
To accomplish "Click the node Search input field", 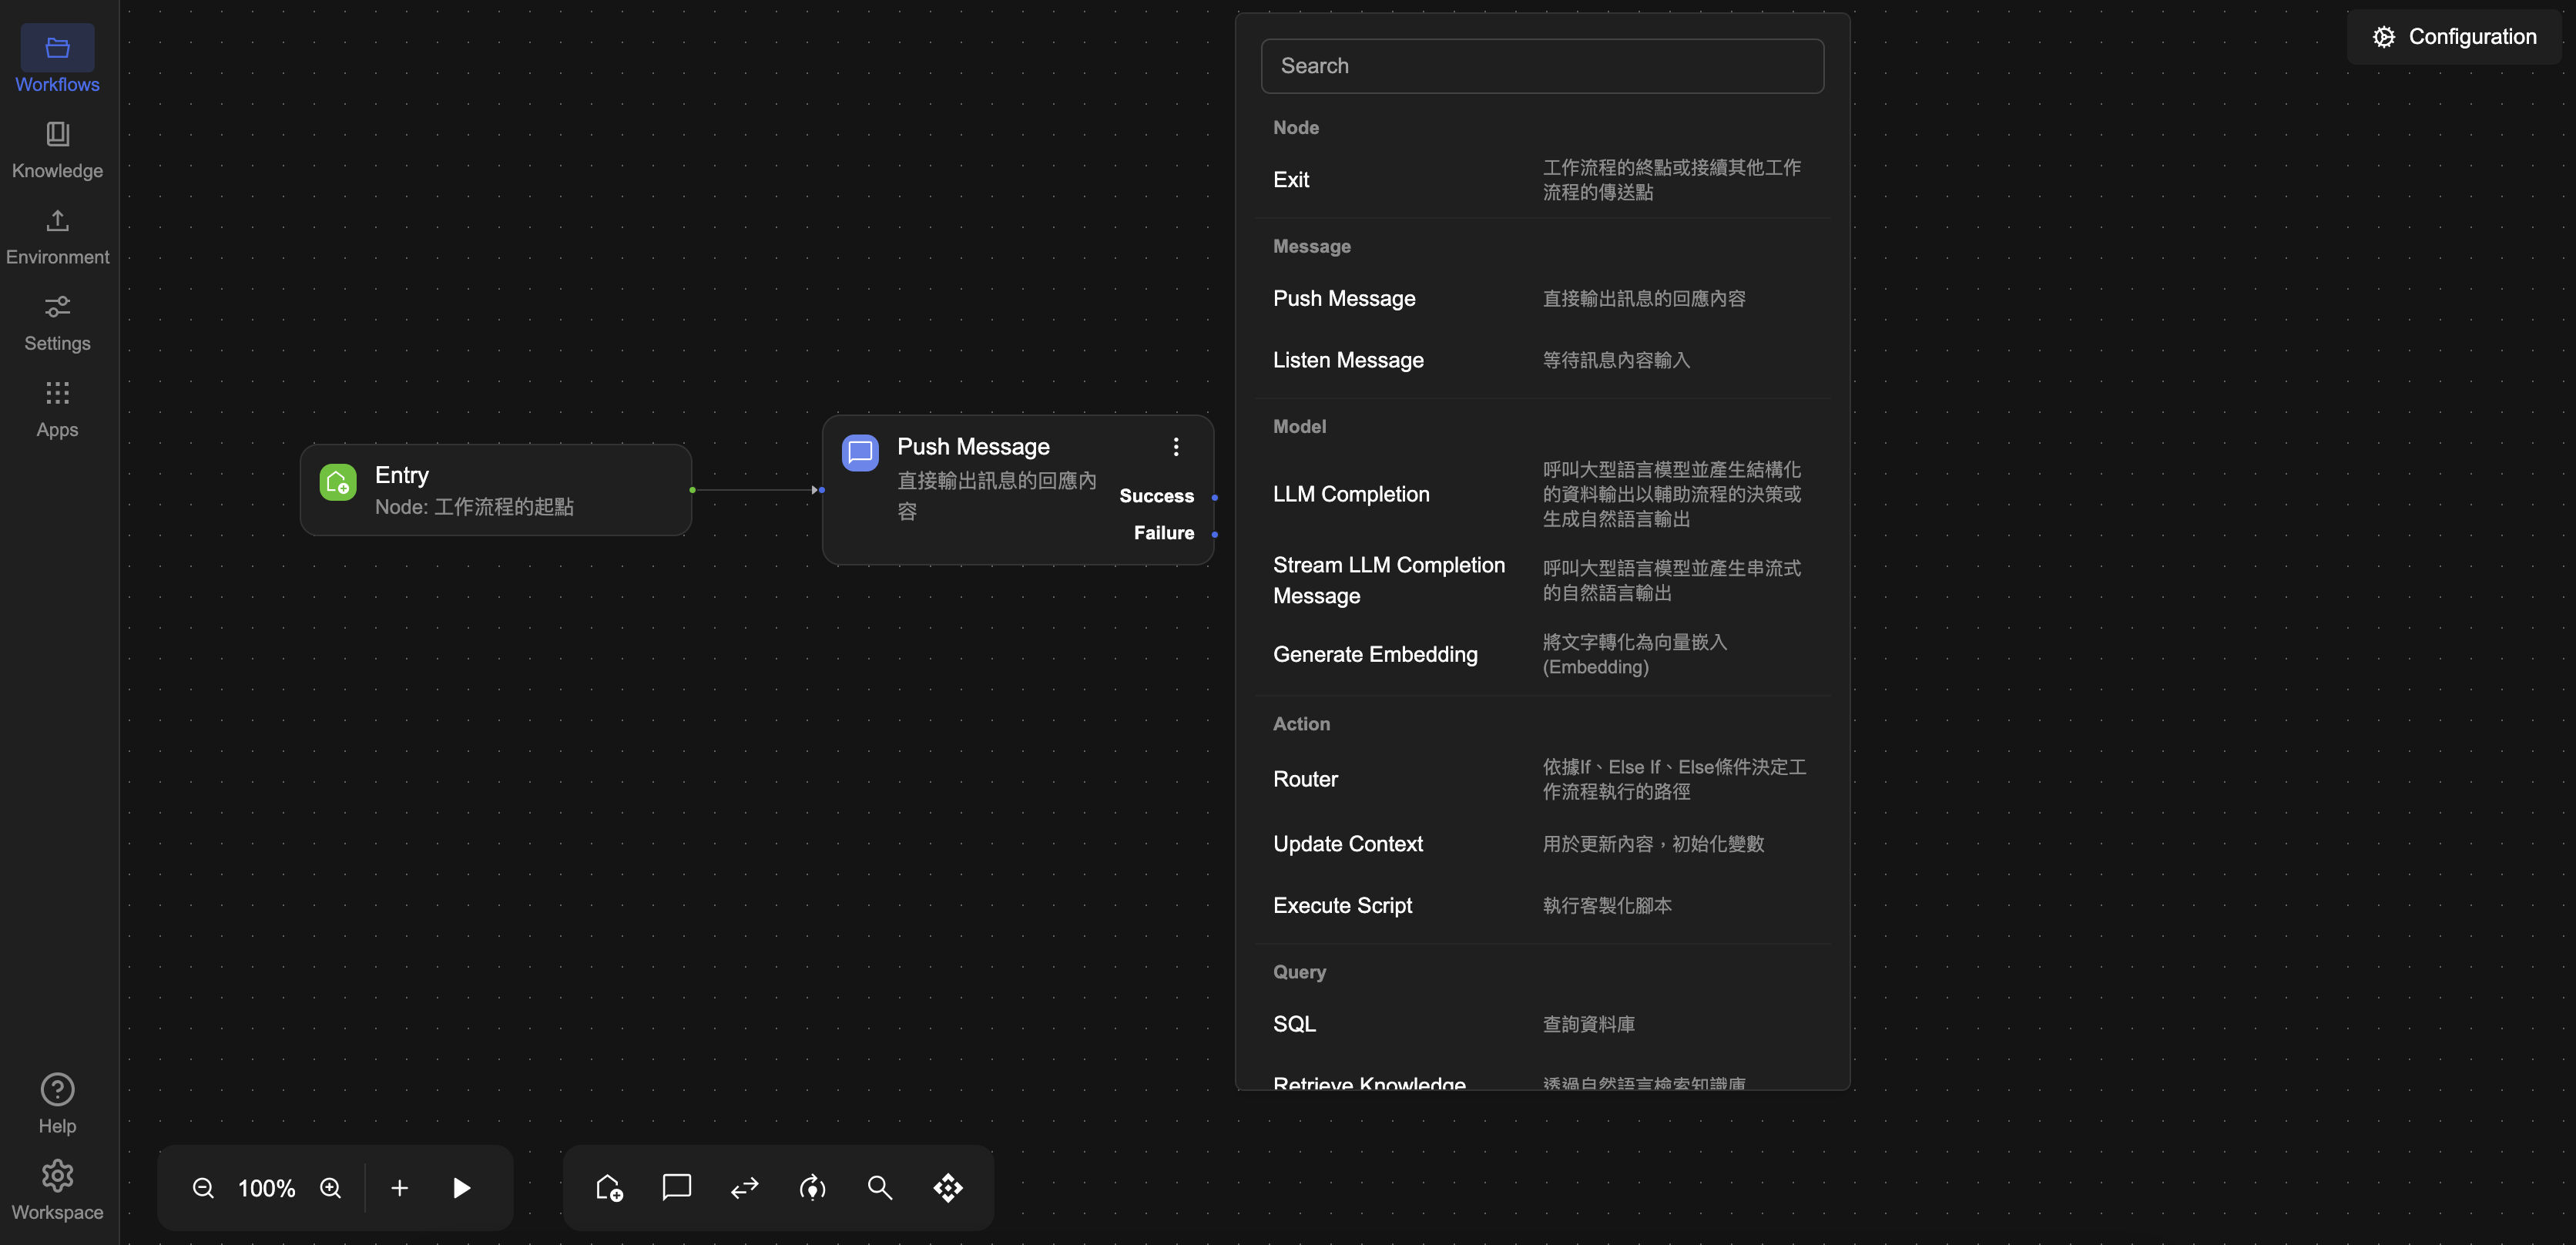I will coord(1542,66).
